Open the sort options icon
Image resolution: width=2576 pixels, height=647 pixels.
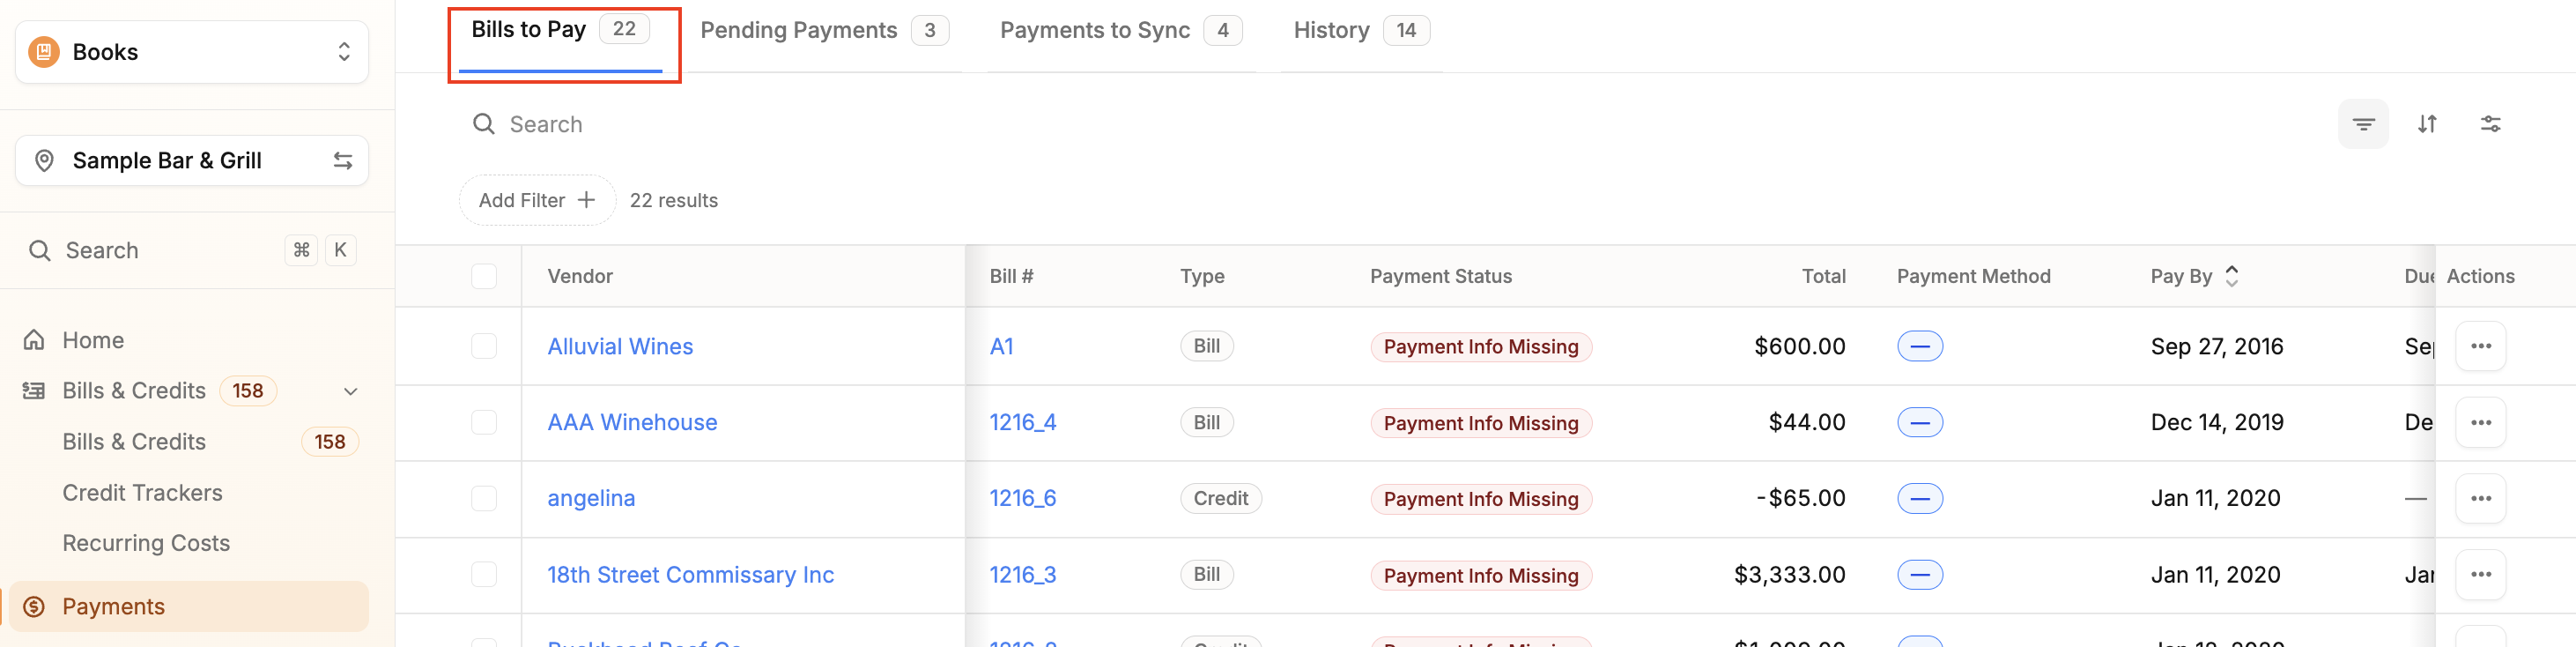click(x=2427, y=124)
